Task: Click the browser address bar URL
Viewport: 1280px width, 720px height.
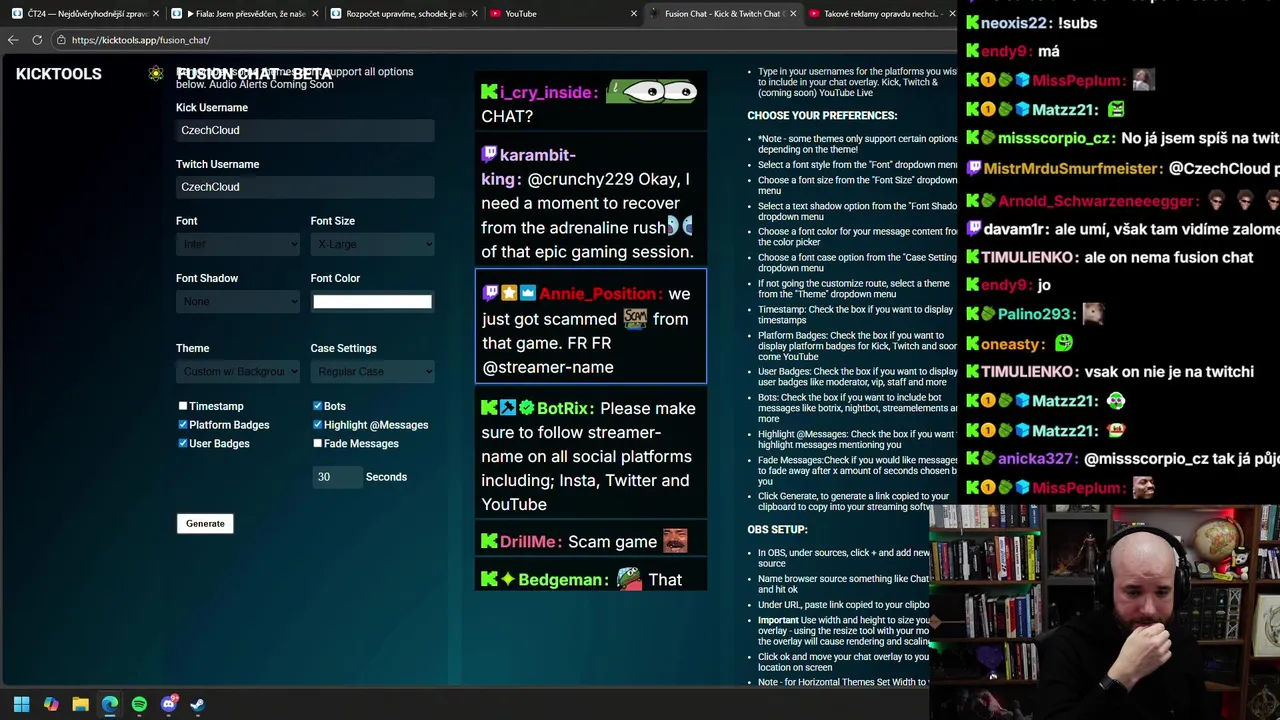Action: (x=141, y=40)
